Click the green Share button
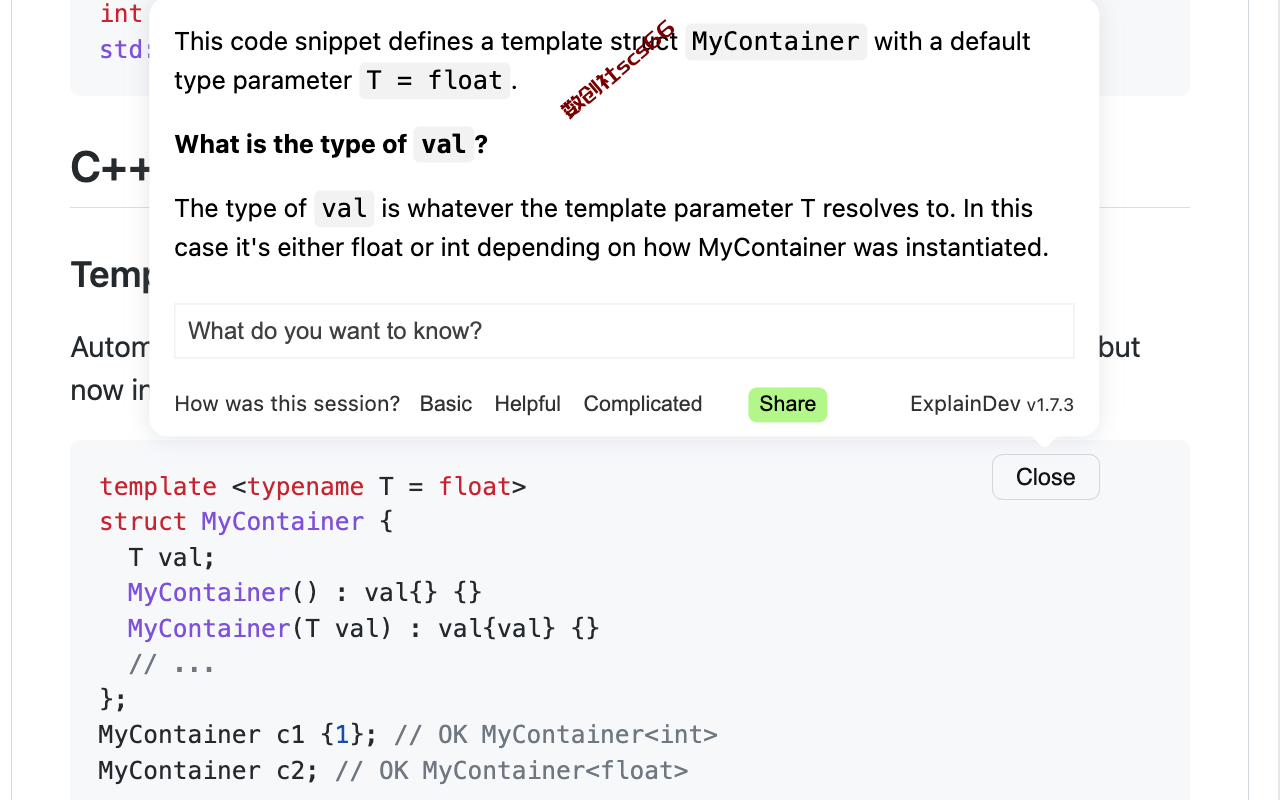Viewport: 1280px width, 800px height. (788, 404)
